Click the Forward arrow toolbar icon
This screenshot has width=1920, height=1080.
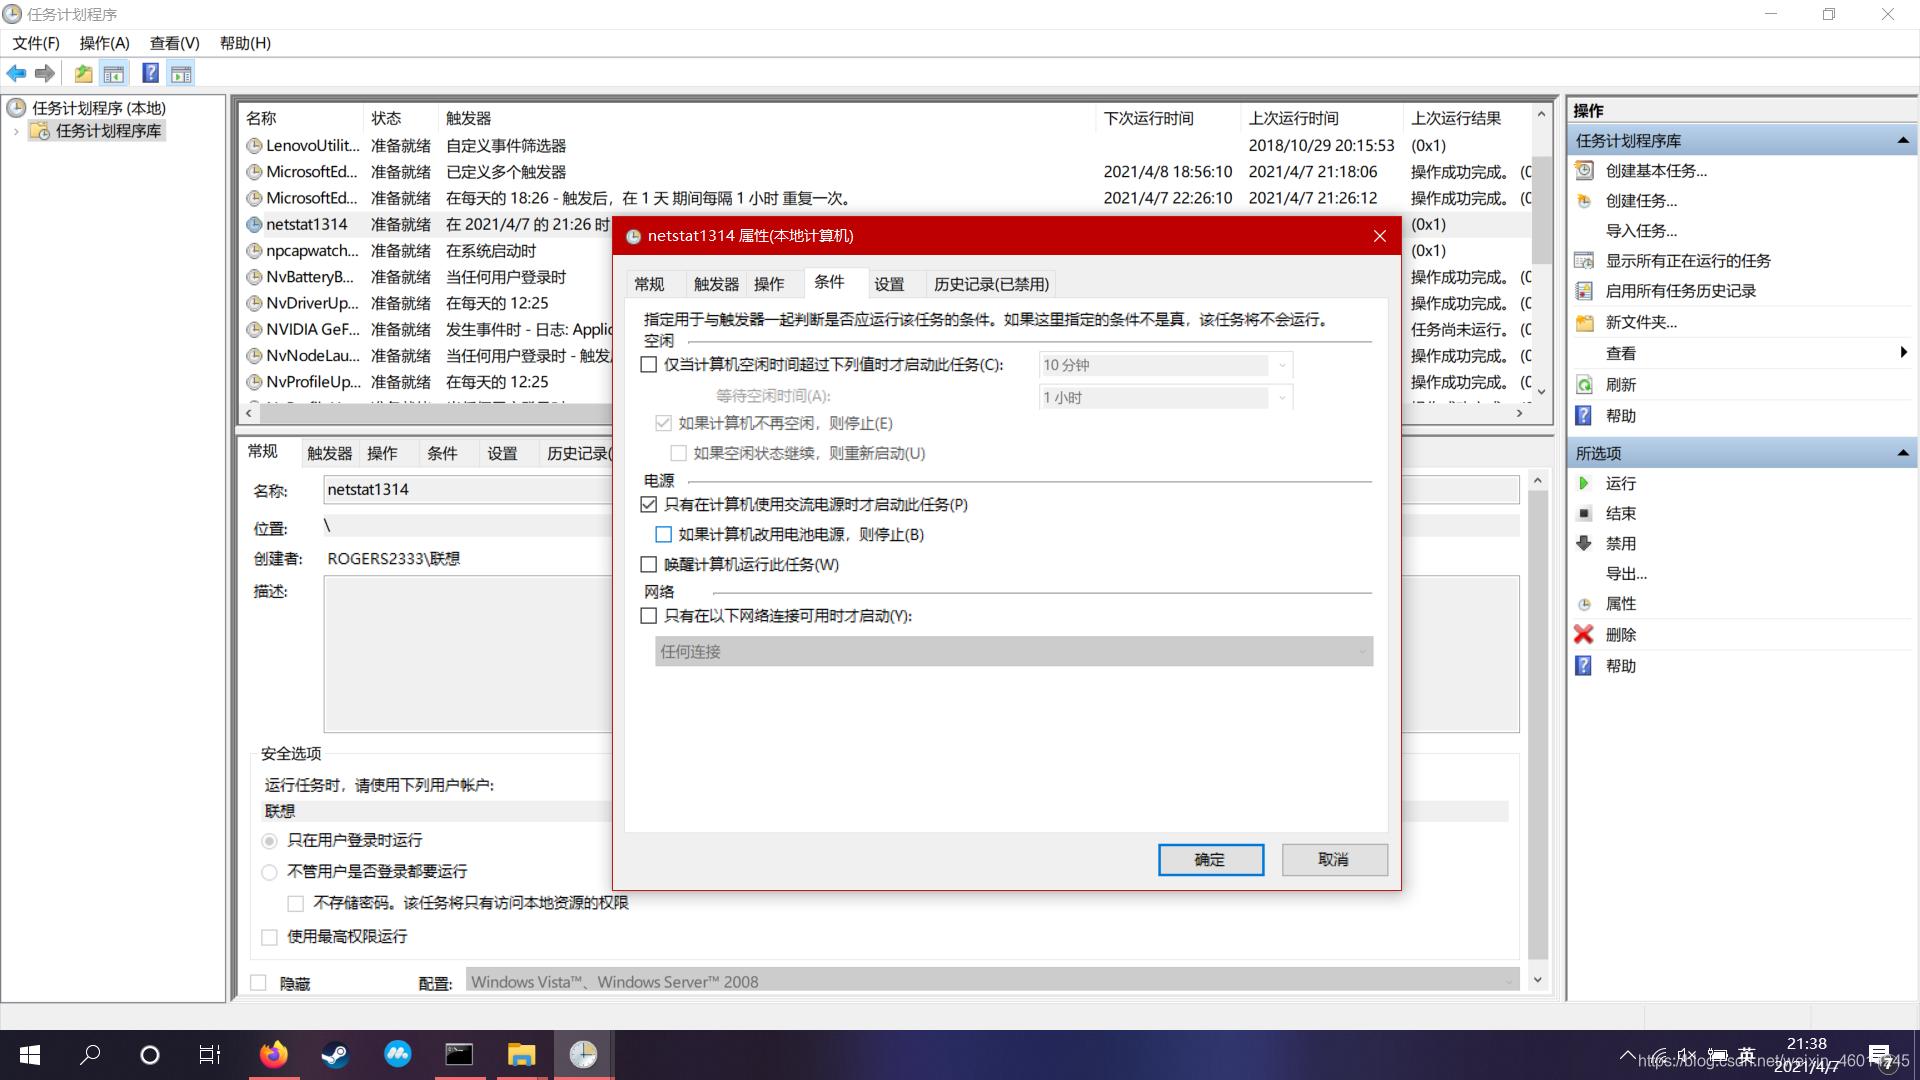tap(44, 73)
